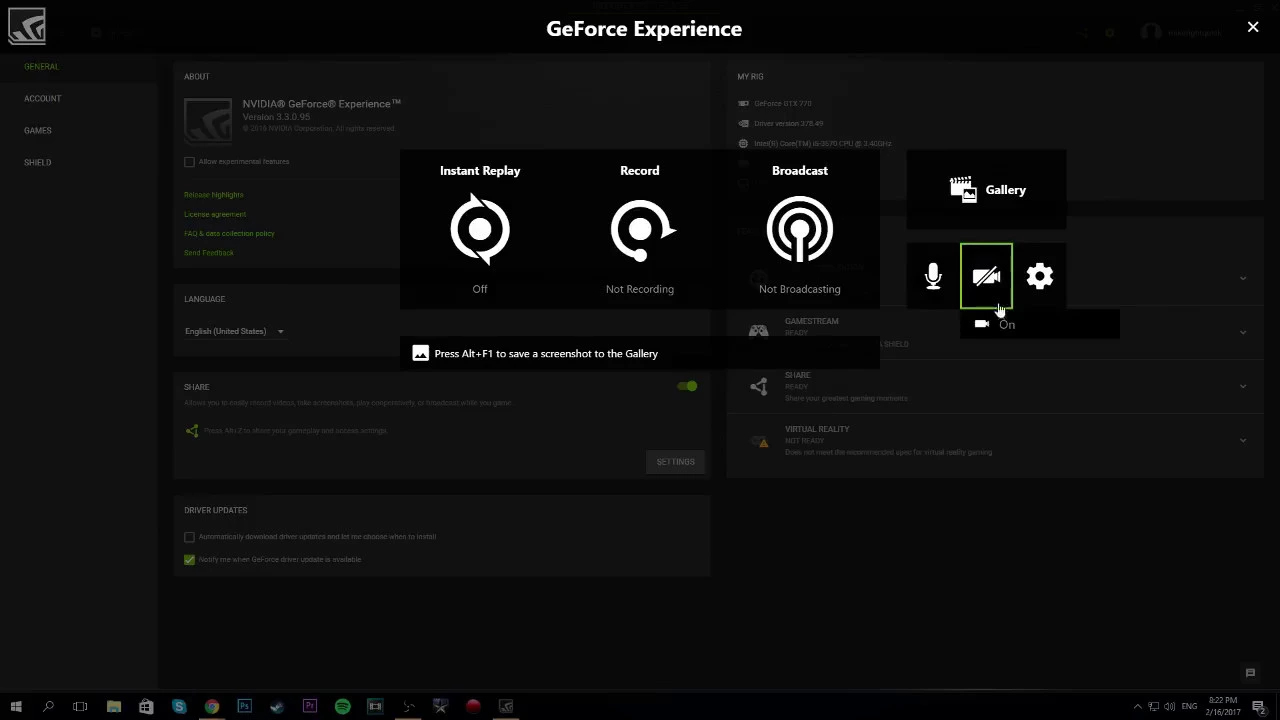Screen dimensions: 1280x720
Task: Click the Instant Replay "Off" status text
Action: click(480, 289)
